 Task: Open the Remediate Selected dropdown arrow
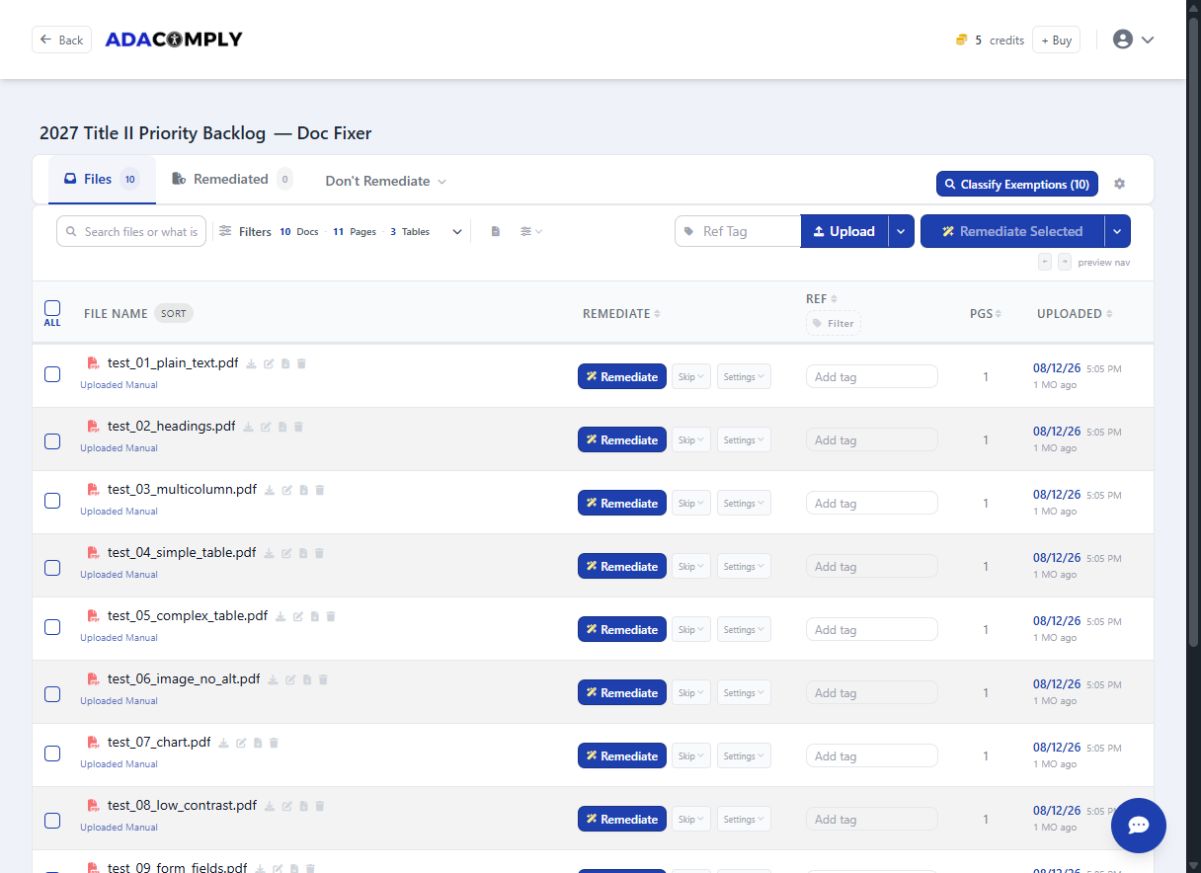point(1117,231)
